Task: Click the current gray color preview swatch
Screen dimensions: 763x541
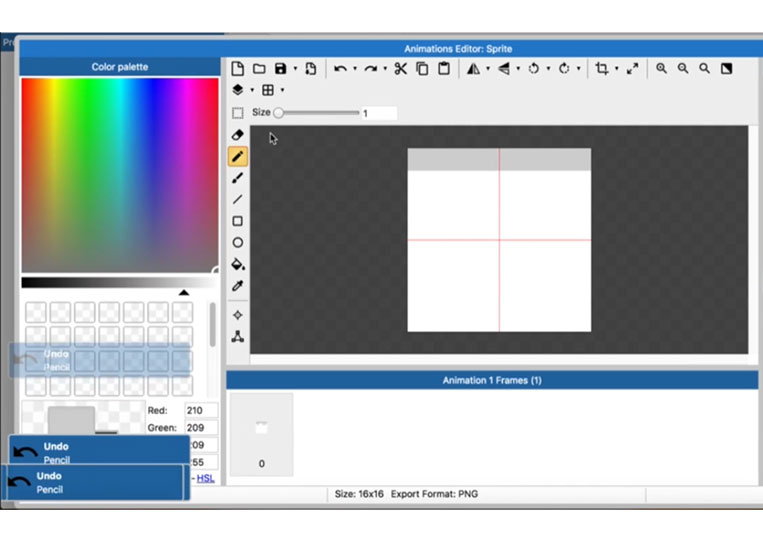Action: coord(71,420)
